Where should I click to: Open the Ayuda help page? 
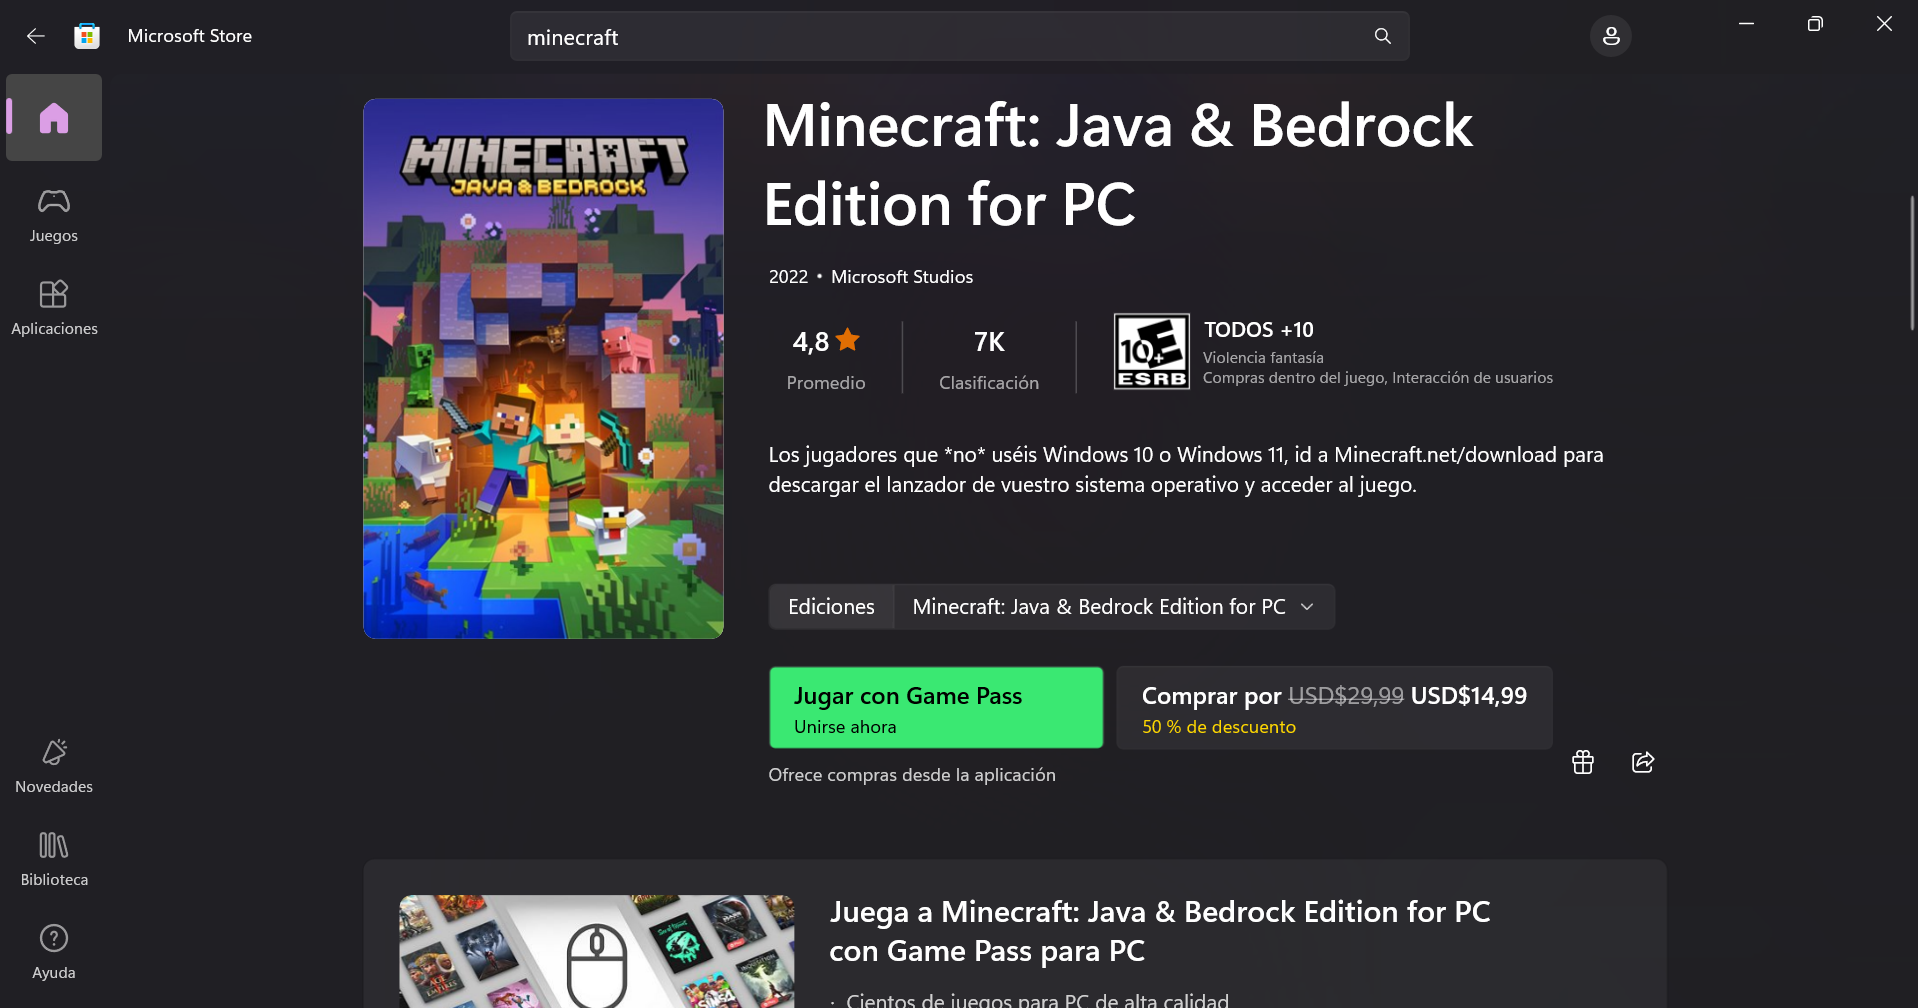point(54,951)
